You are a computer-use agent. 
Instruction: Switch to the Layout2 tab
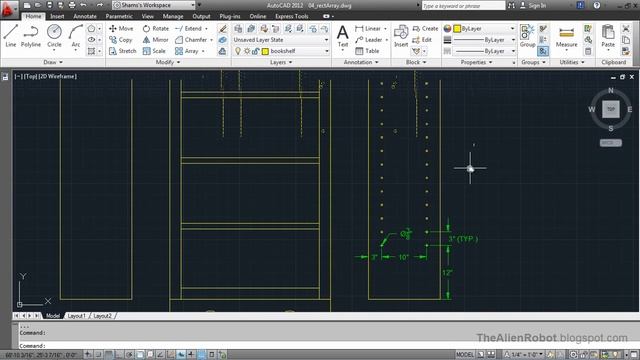click(x=102, y=316)
